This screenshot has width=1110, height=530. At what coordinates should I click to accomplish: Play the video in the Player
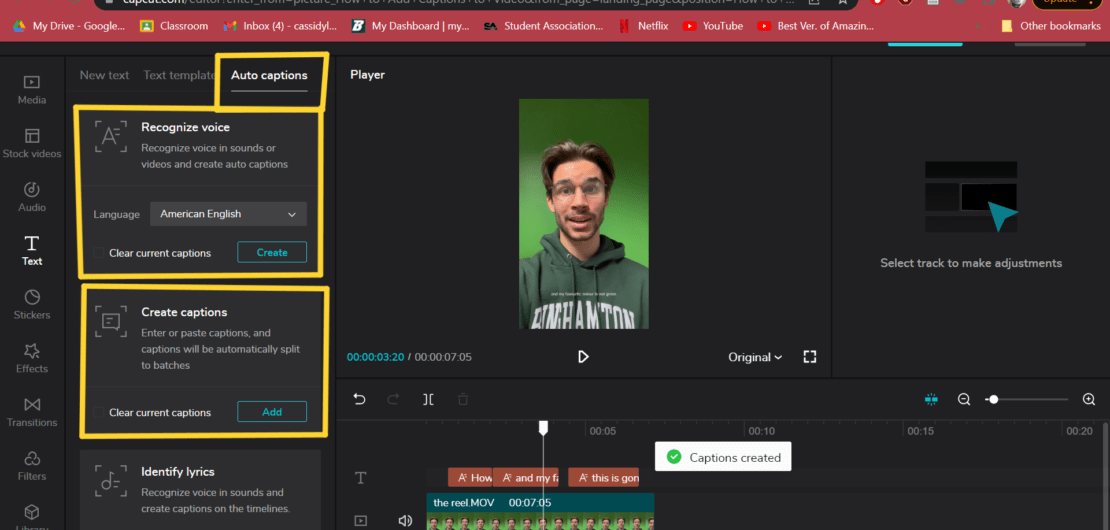583,357
